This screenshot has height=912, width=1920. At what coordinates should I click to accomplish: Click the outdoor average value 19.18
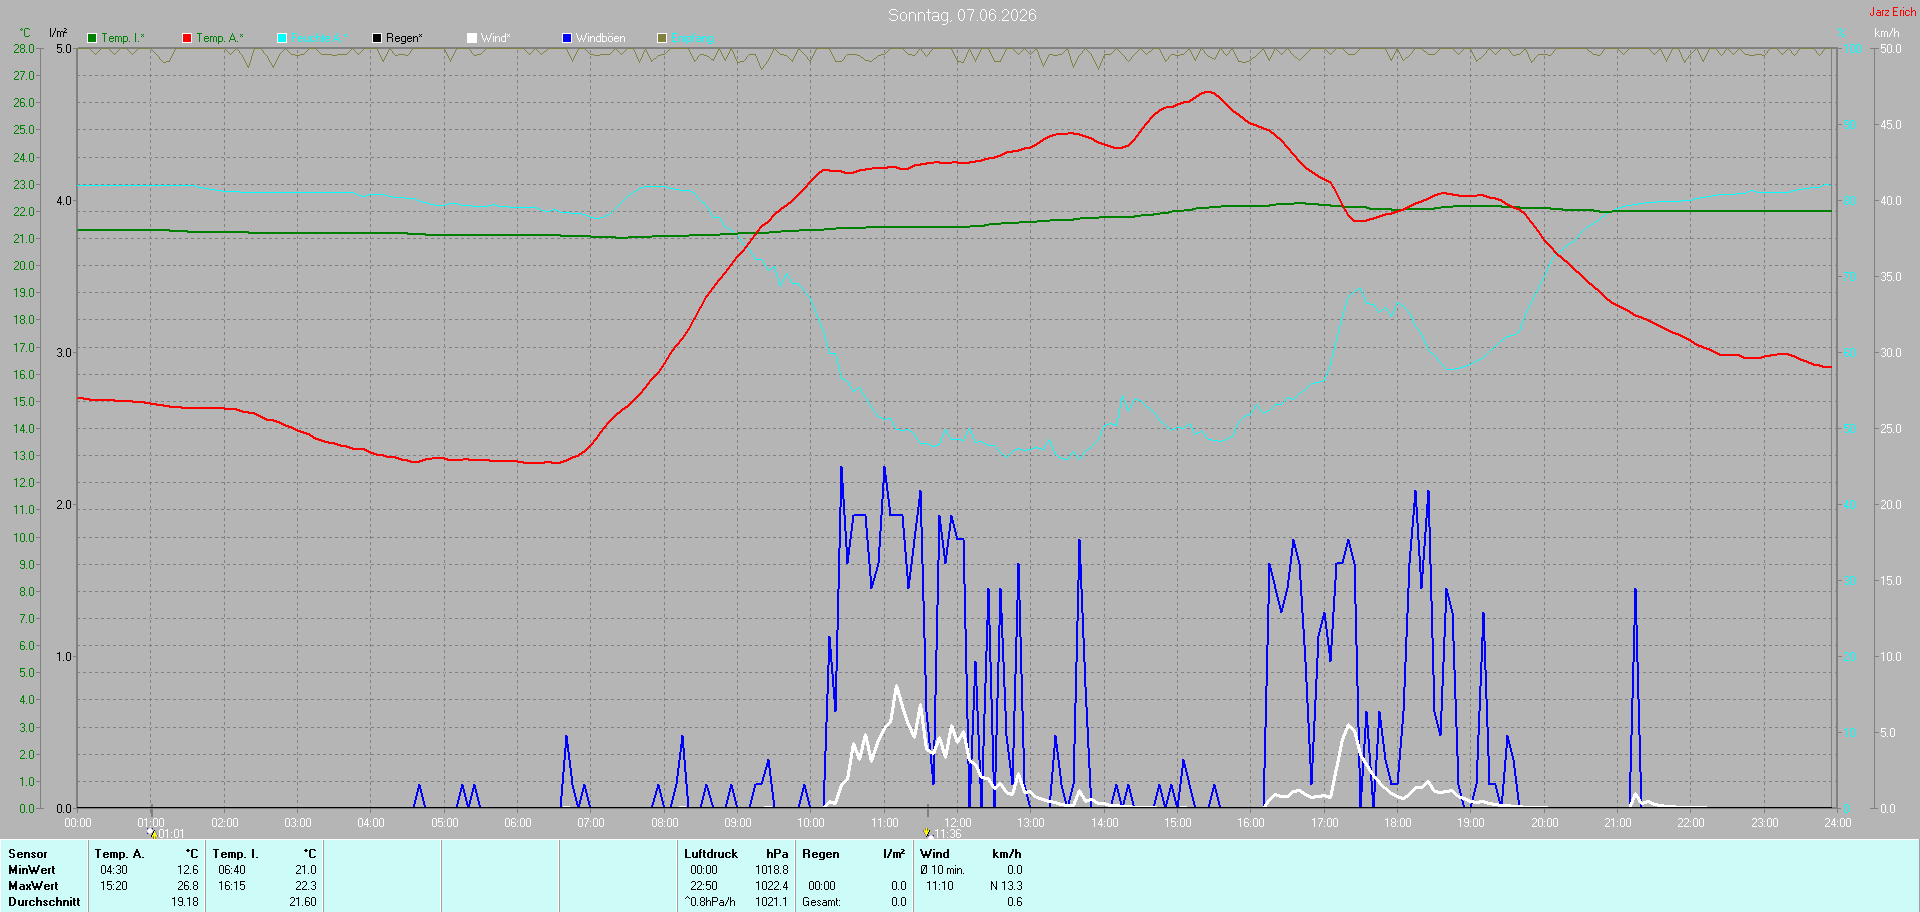(185, 902)
